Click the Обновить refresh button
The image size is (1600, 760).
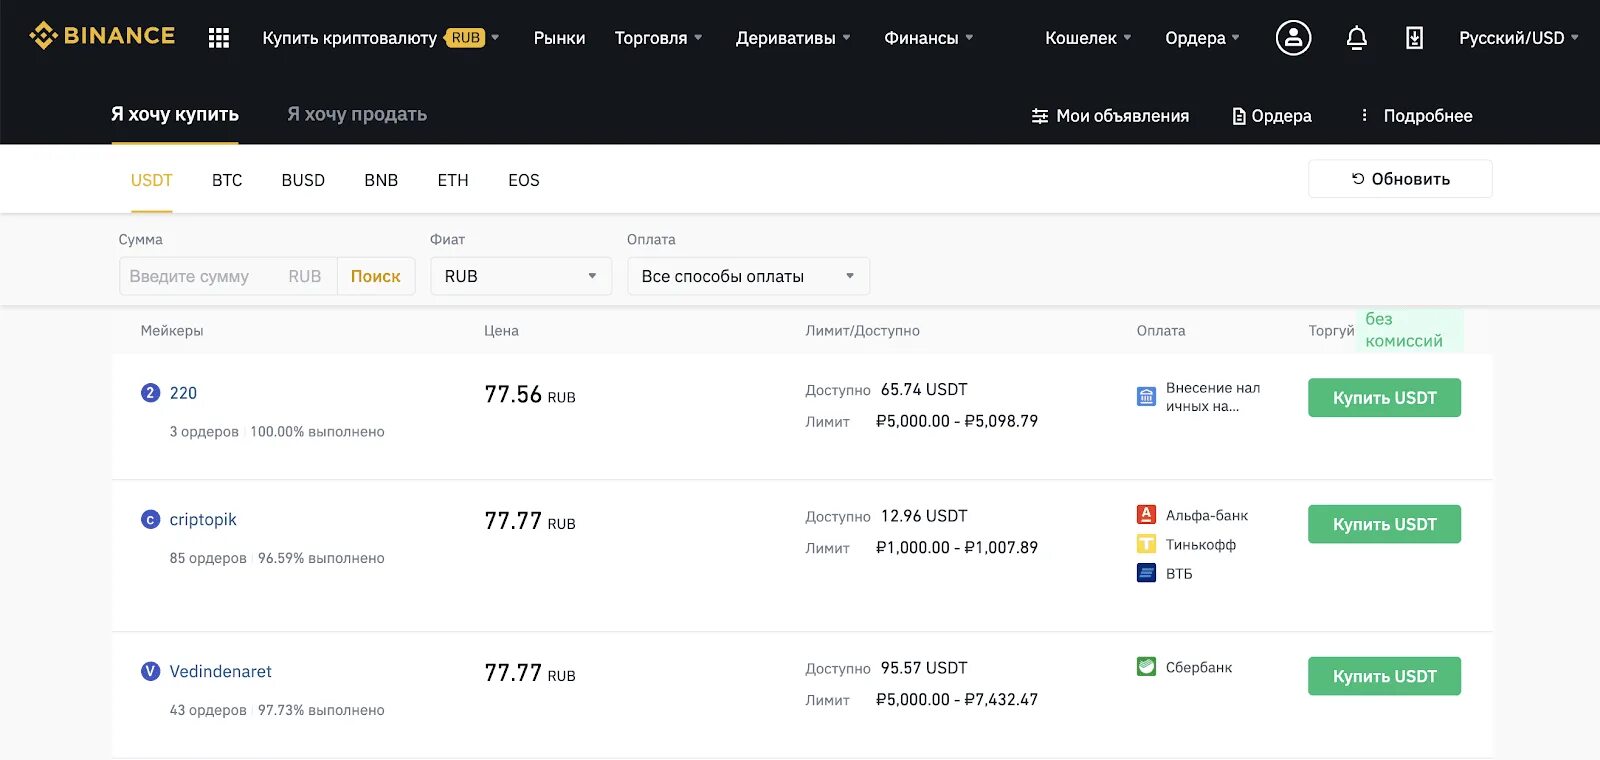point(1400,179)
